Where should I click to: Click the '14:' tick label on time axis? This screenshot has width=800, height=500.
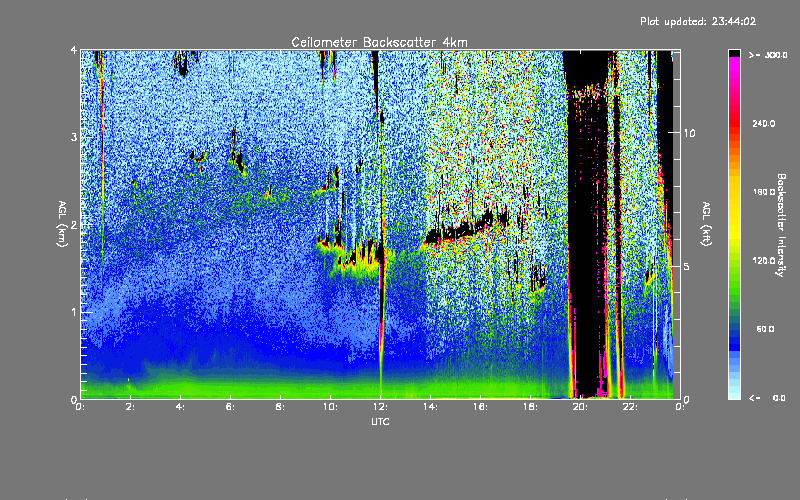(430, 407)
